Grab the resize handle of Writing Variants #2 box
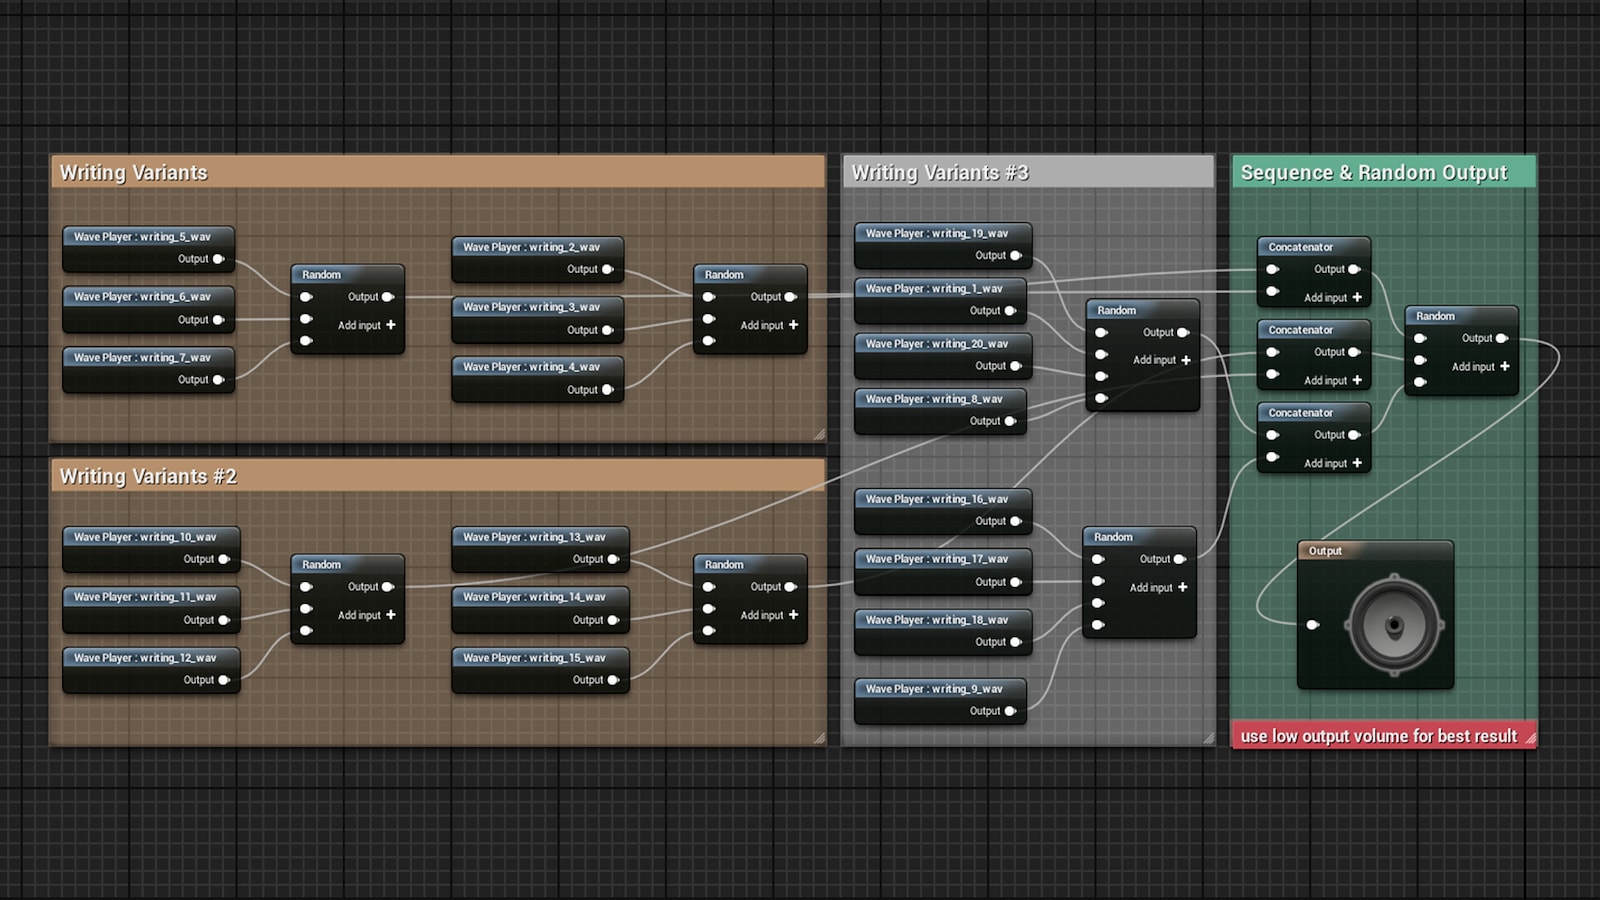Screen dimensions: 1600x900 [x=819, y=738]
